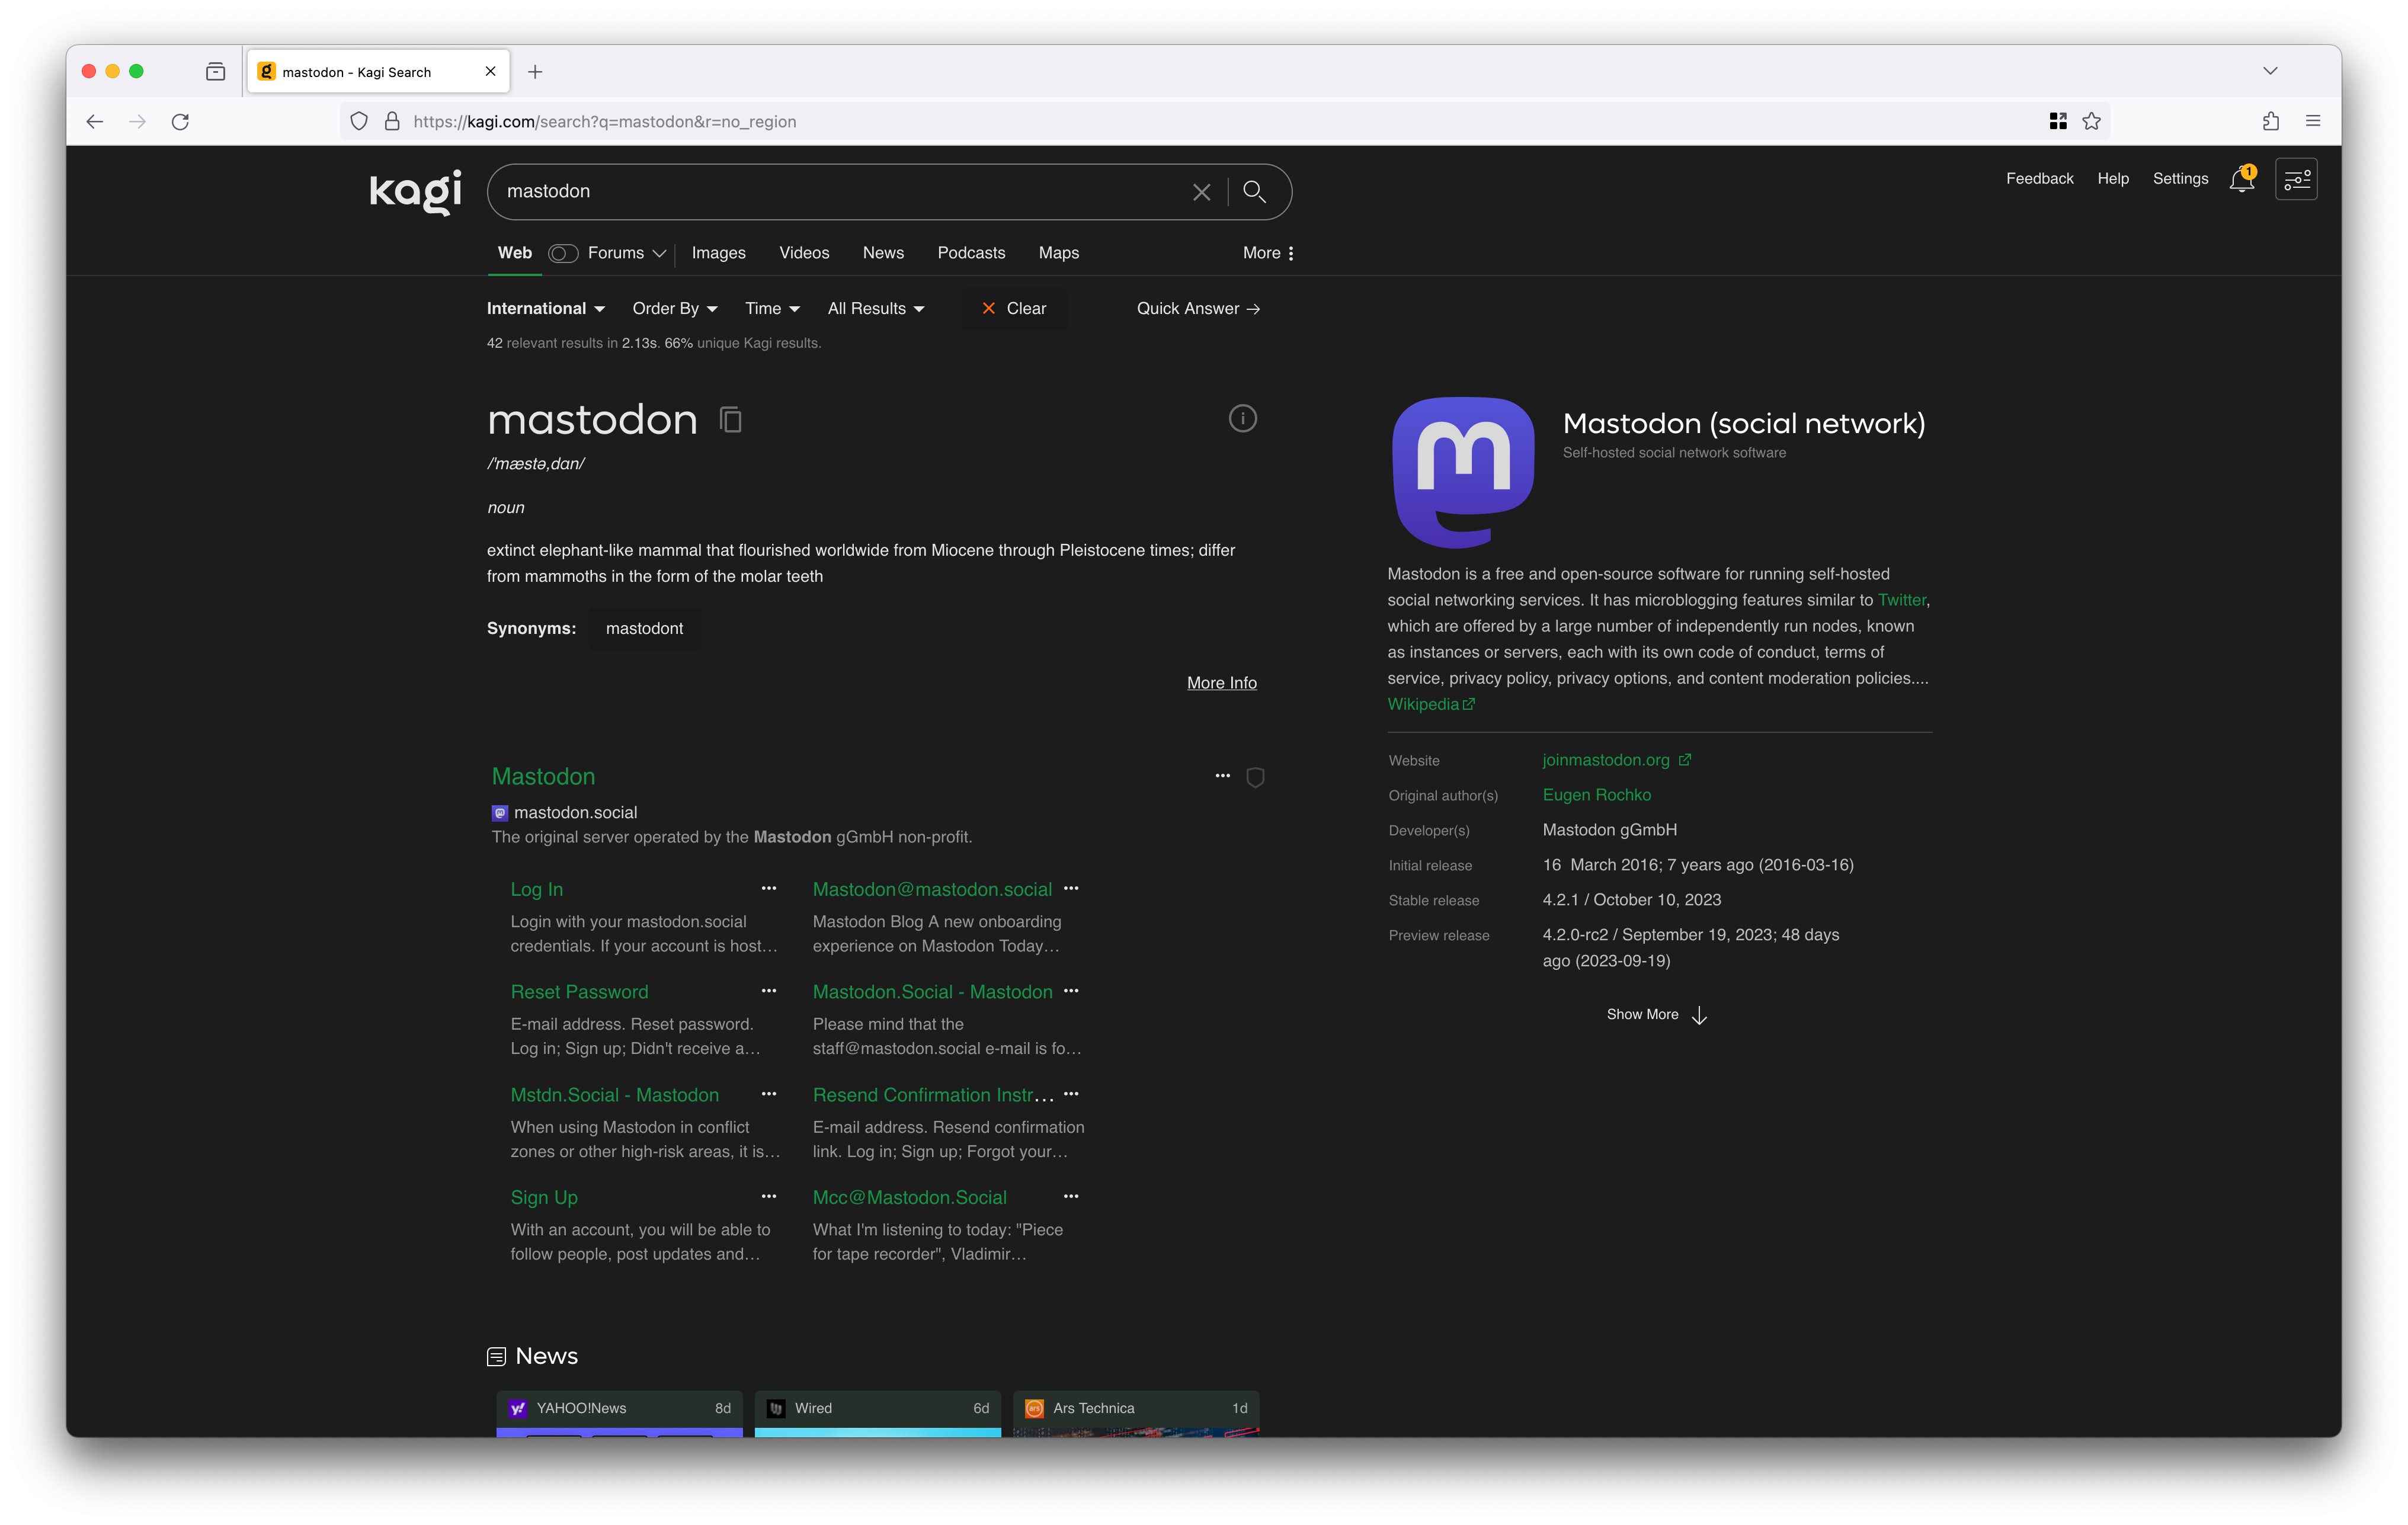This screenshot has height=1525, width=2408.
Task: Open the All Results dropdown
Action: tap(876, 308)
